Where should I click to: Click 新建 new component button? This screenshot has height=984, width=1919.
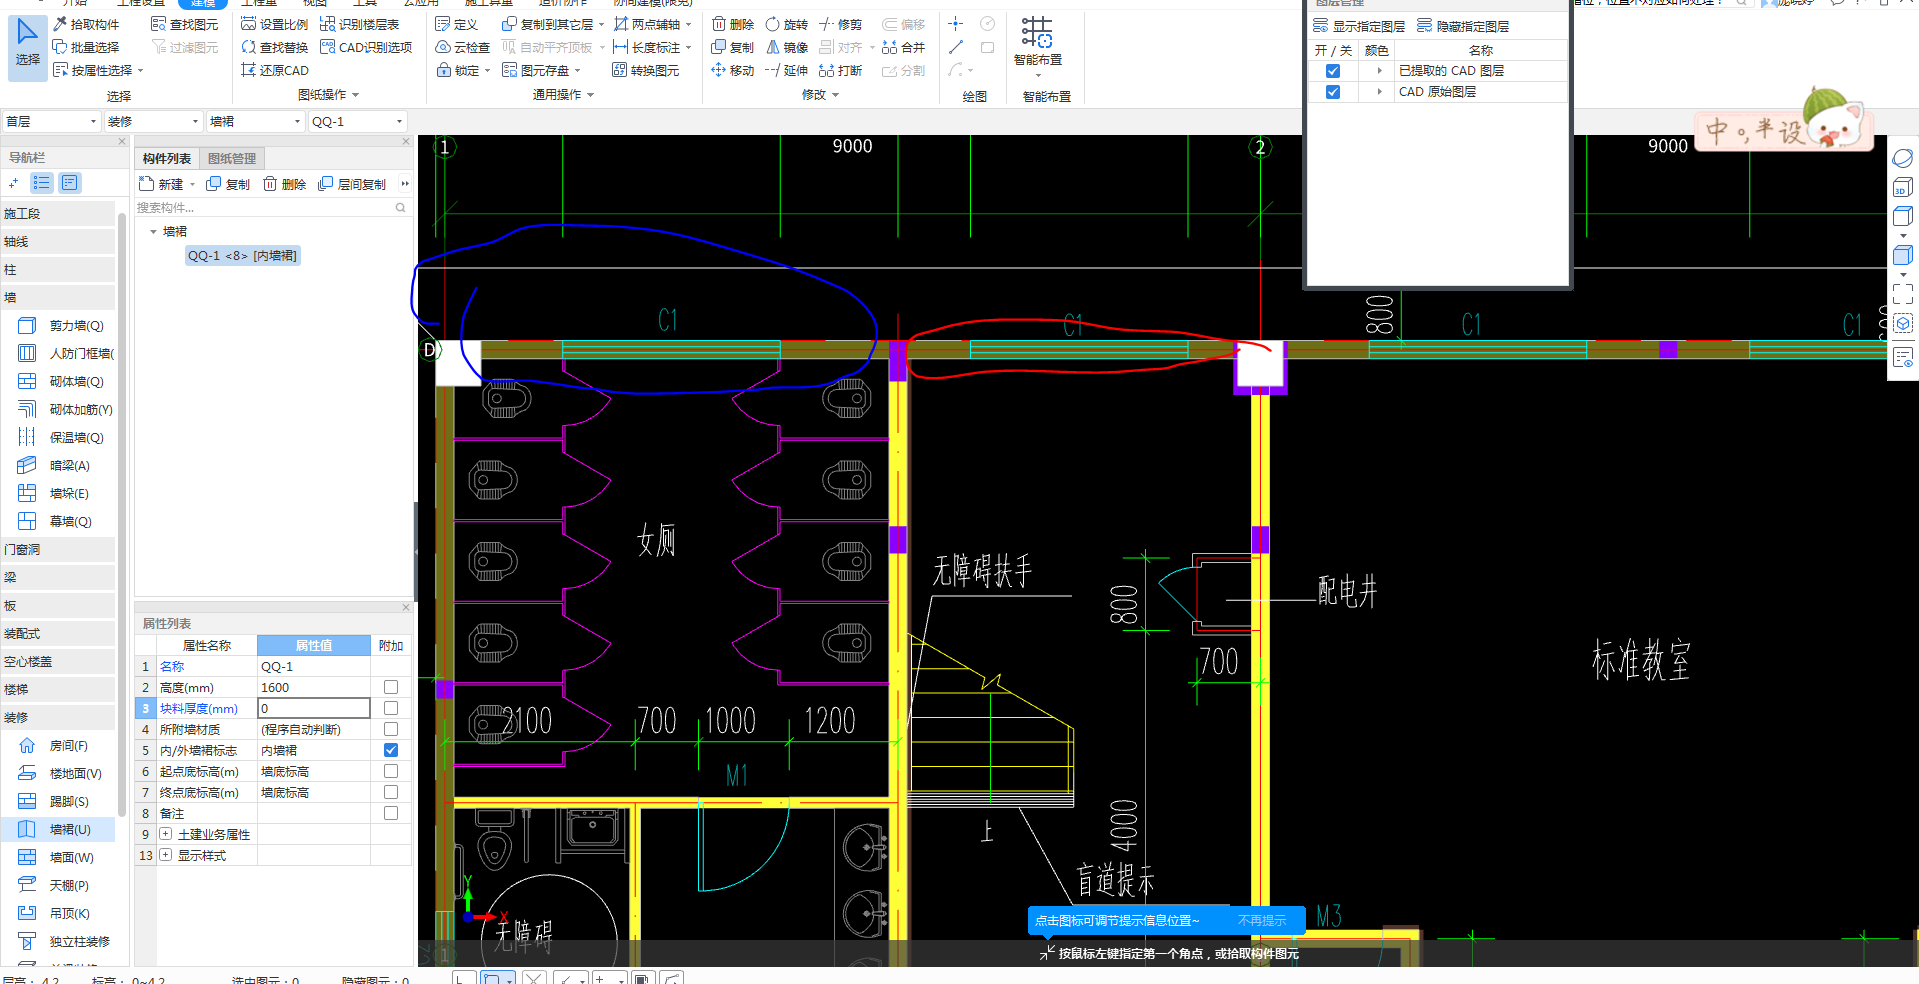coord(162,184)
